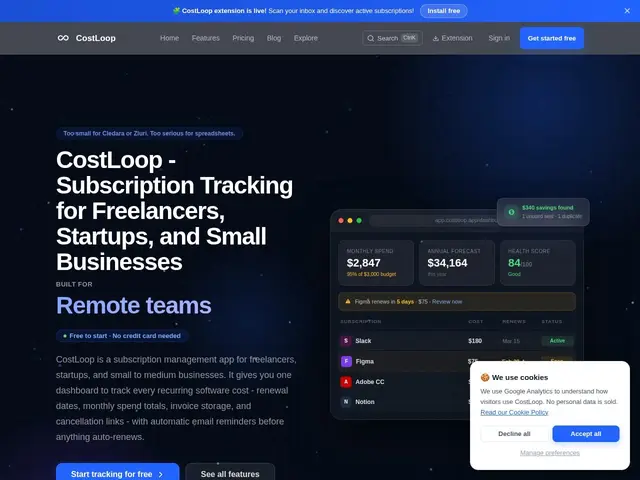Click the yellow dot in mock window

(x=350, y=220)
